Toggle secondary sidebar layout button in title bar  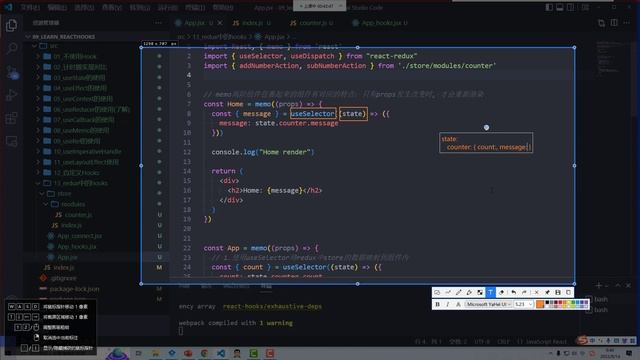click(571, 7)
